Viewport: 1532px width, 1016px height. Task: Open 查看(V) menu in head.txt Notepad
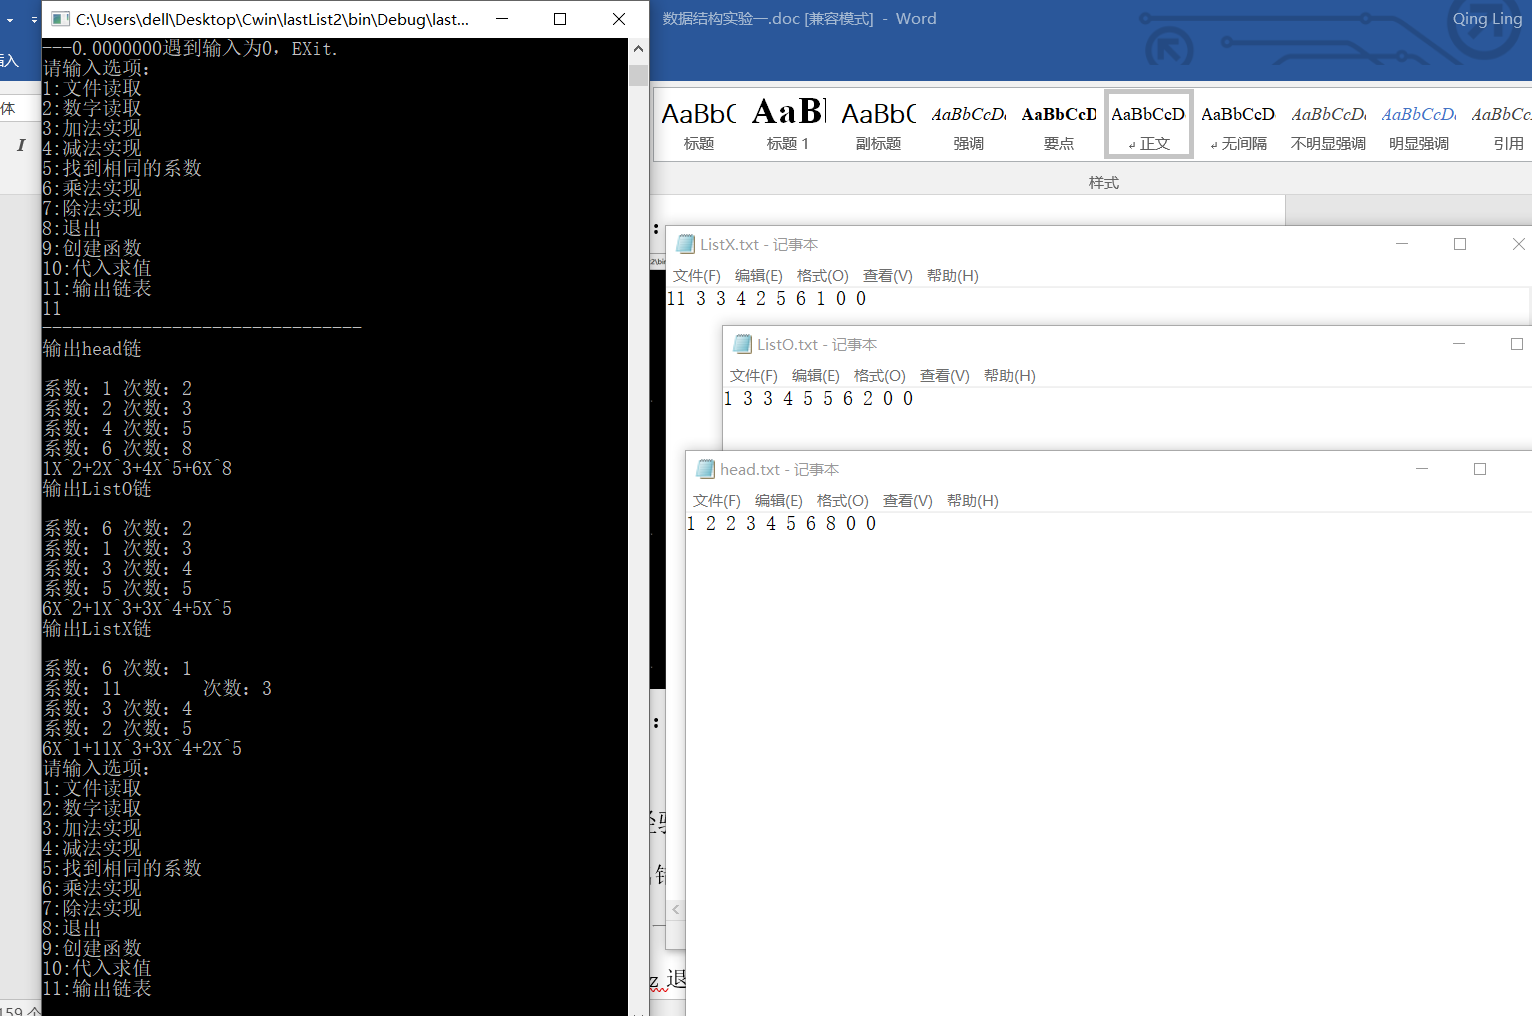[907, 501]
